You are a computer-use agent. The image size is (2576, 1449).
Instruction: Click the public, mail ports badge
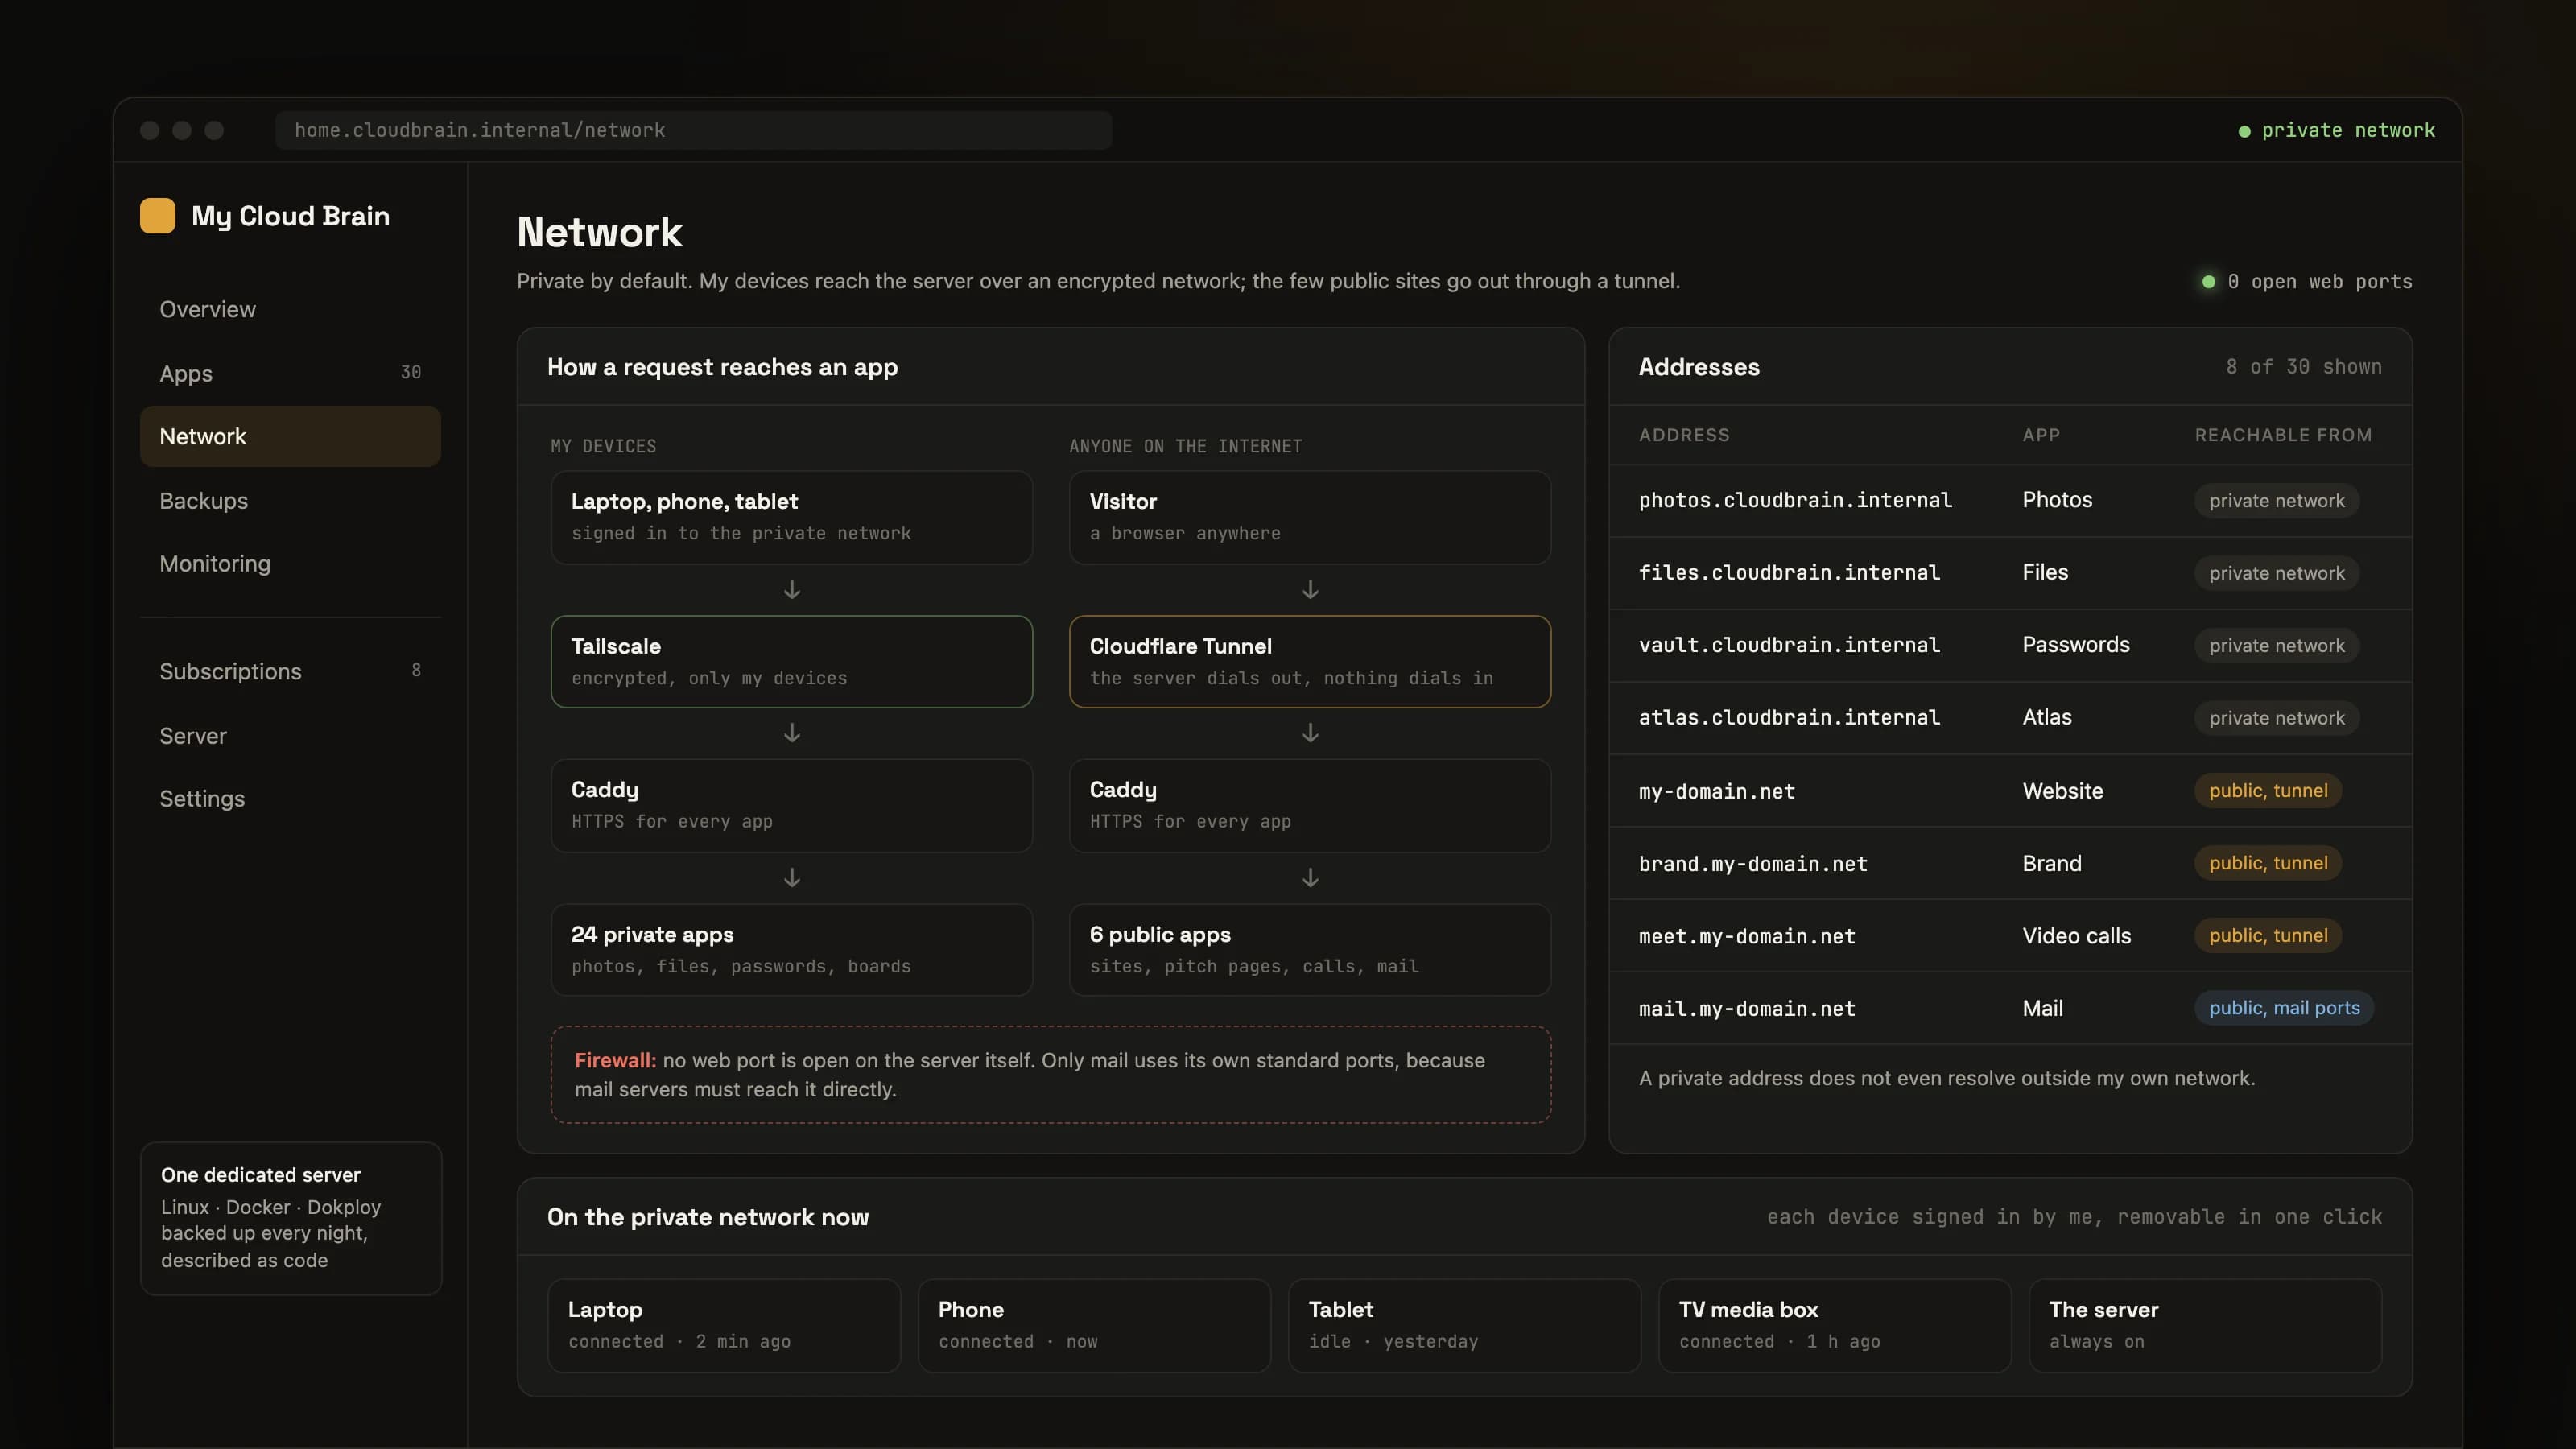click(2284, 1008)
